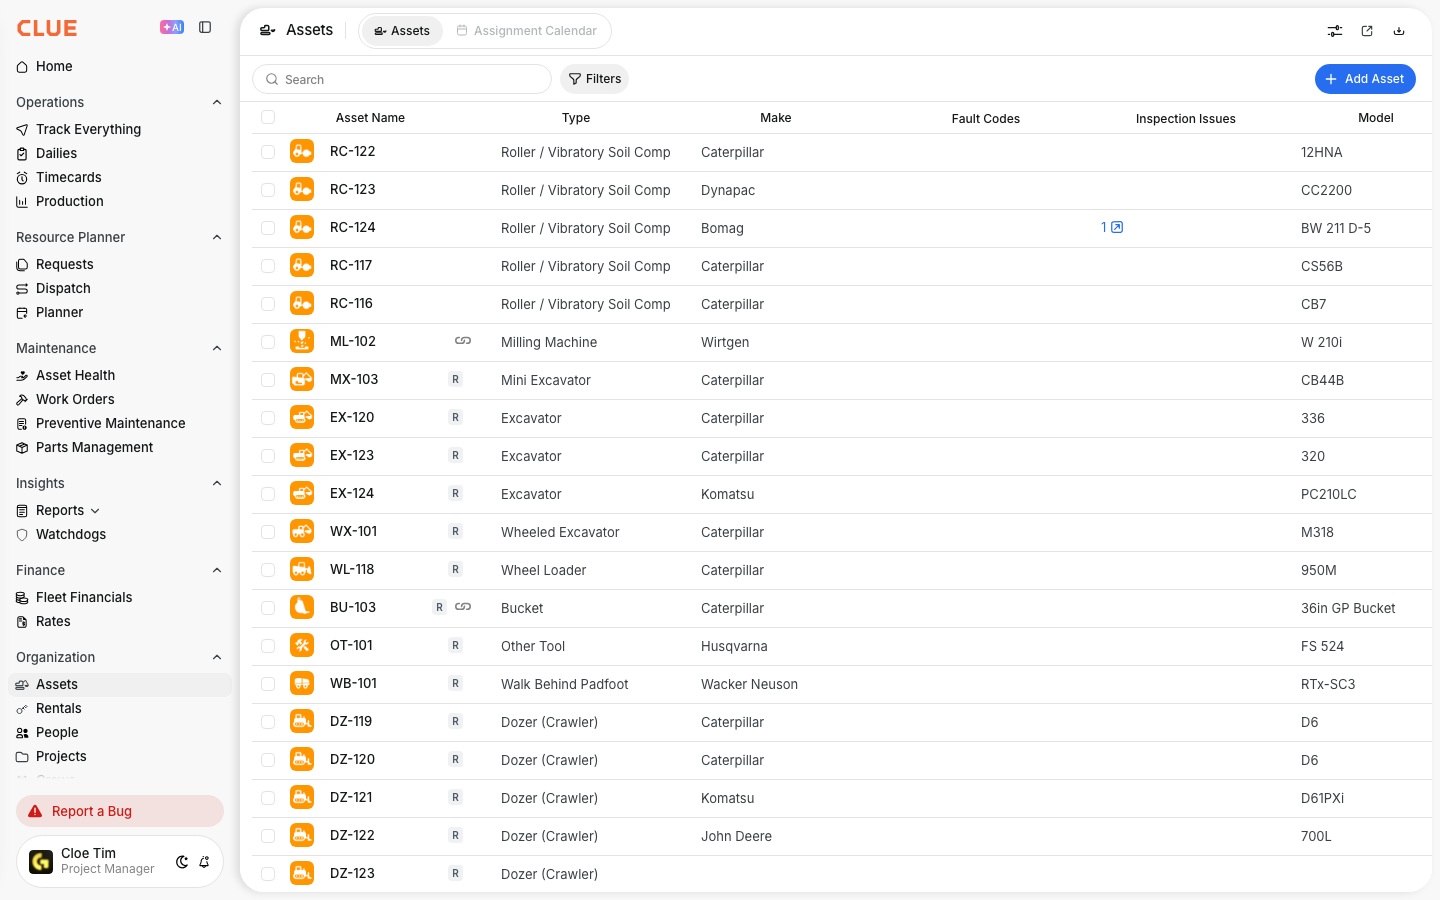Check the WB-101 row checkbox

268,684
